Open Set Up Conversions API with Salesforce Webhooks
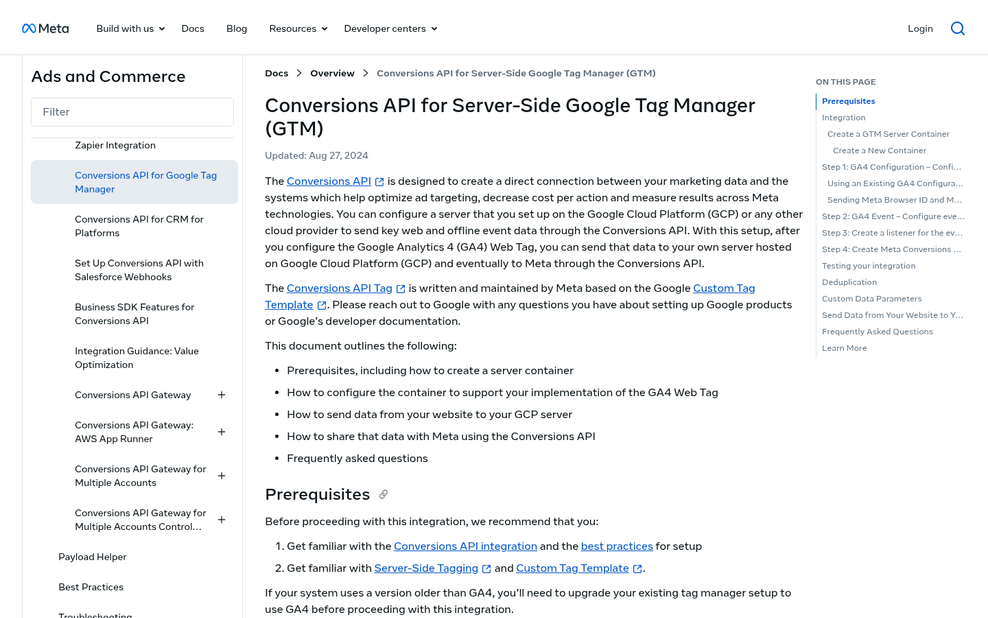The width and height of the screenshot is (988, 618). tap(139, 270)
